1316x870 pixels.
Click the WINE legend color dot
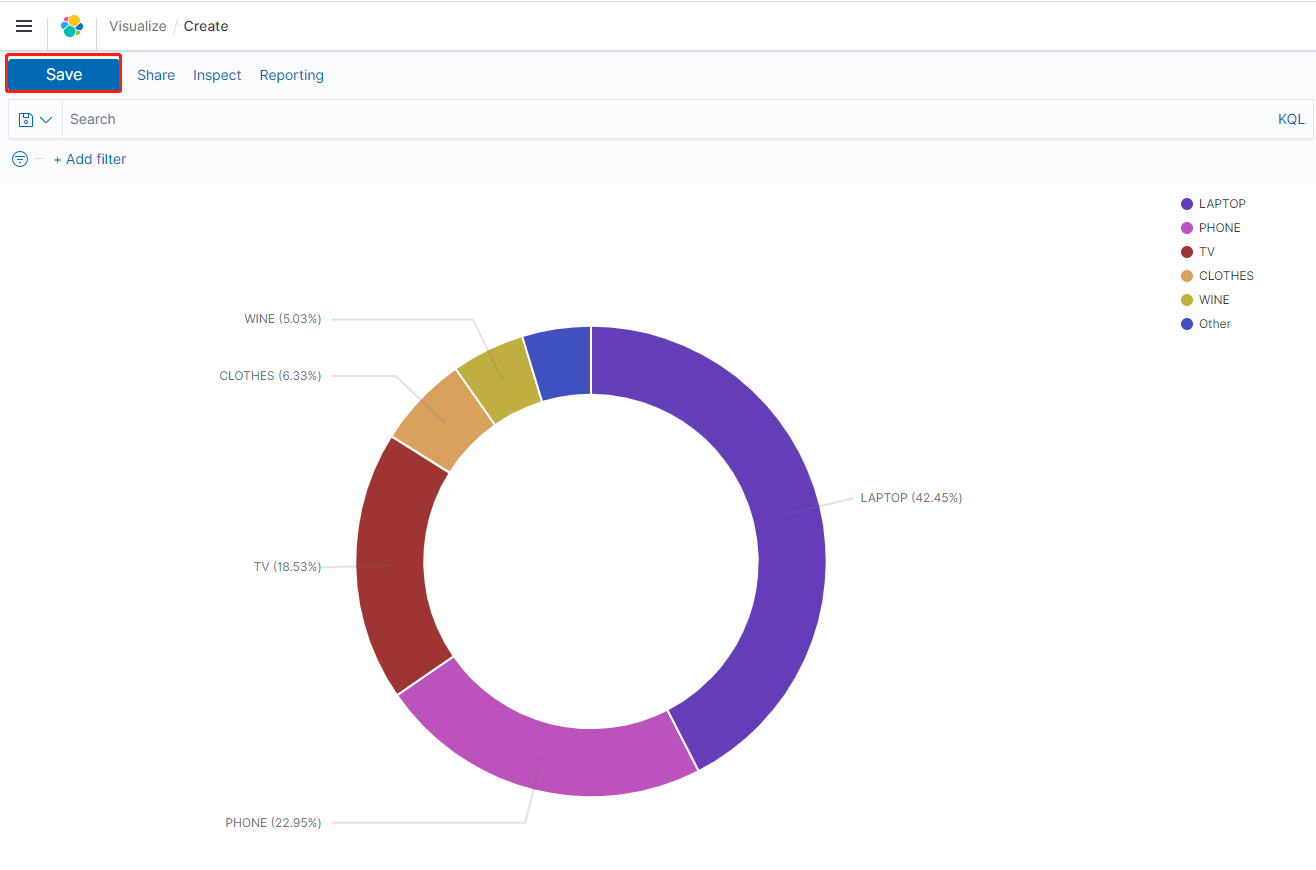click(x=1187, y=300)
